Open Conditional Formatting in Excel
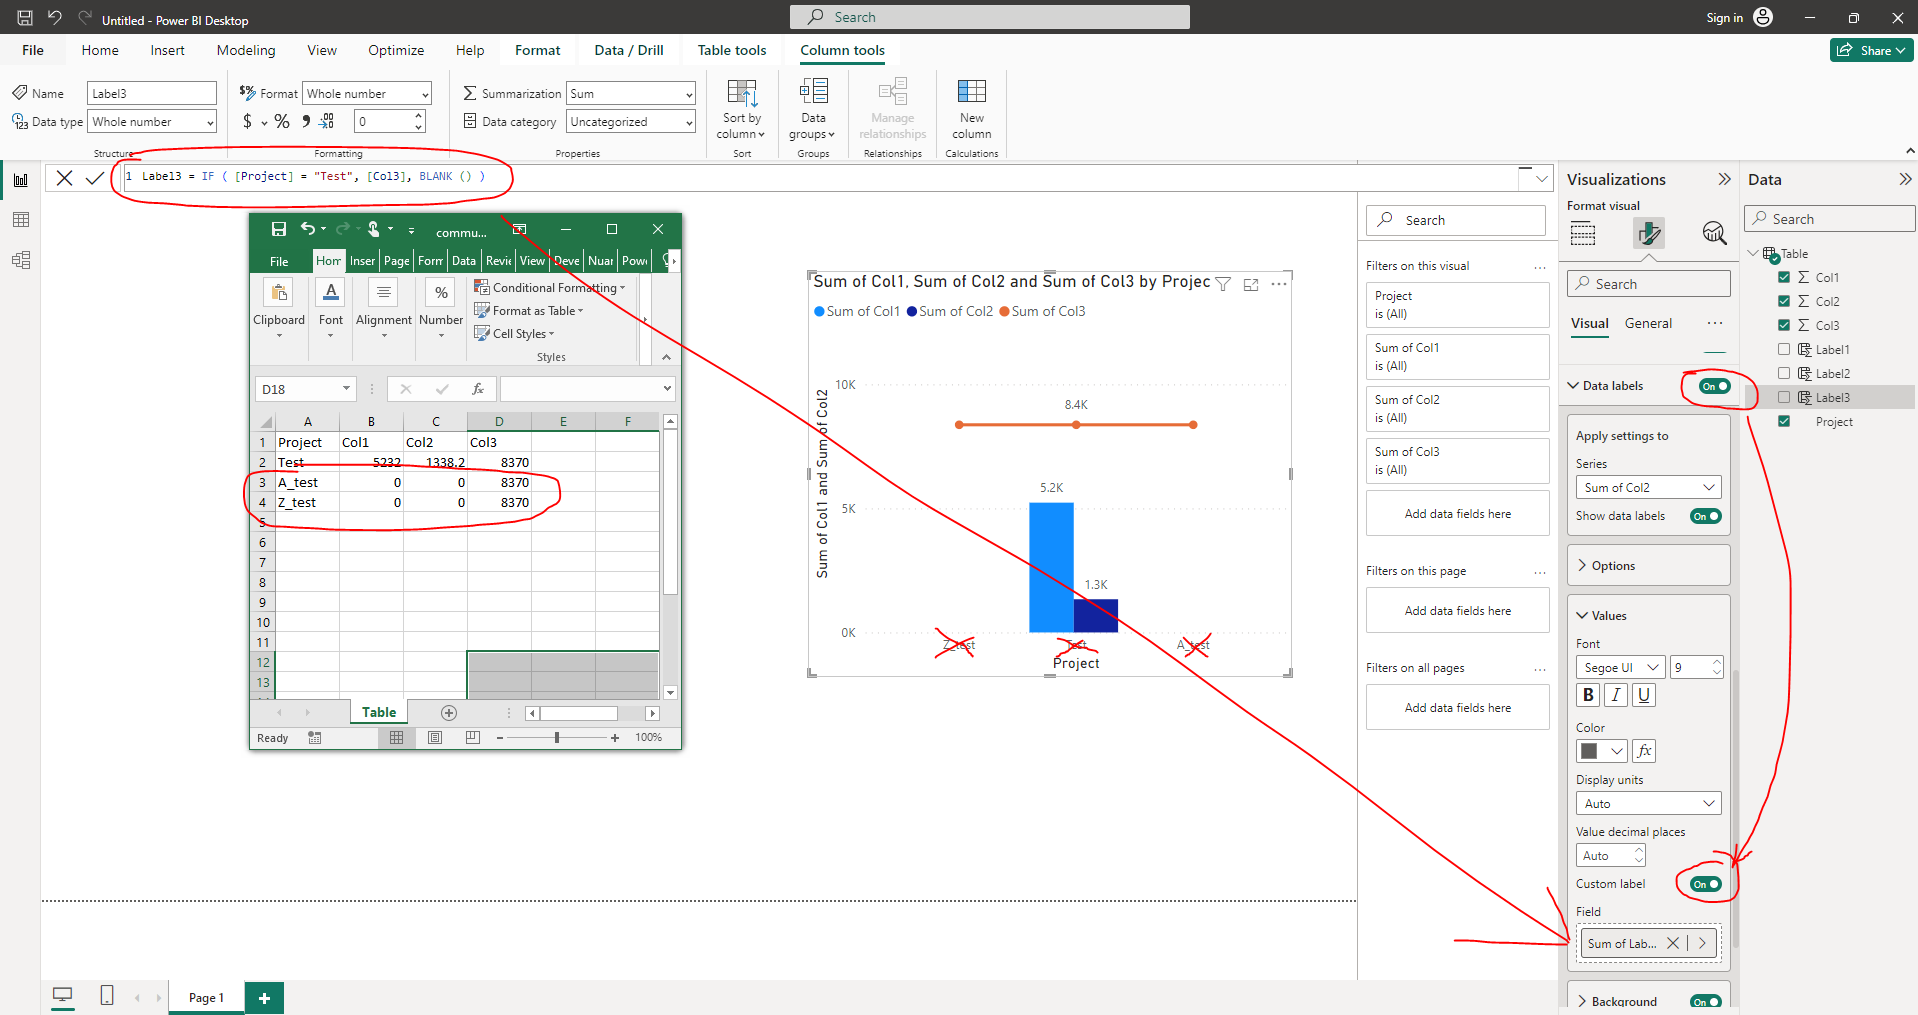Image resolution: width=1918 pixels, height=1015 pixels. [550, 287]
